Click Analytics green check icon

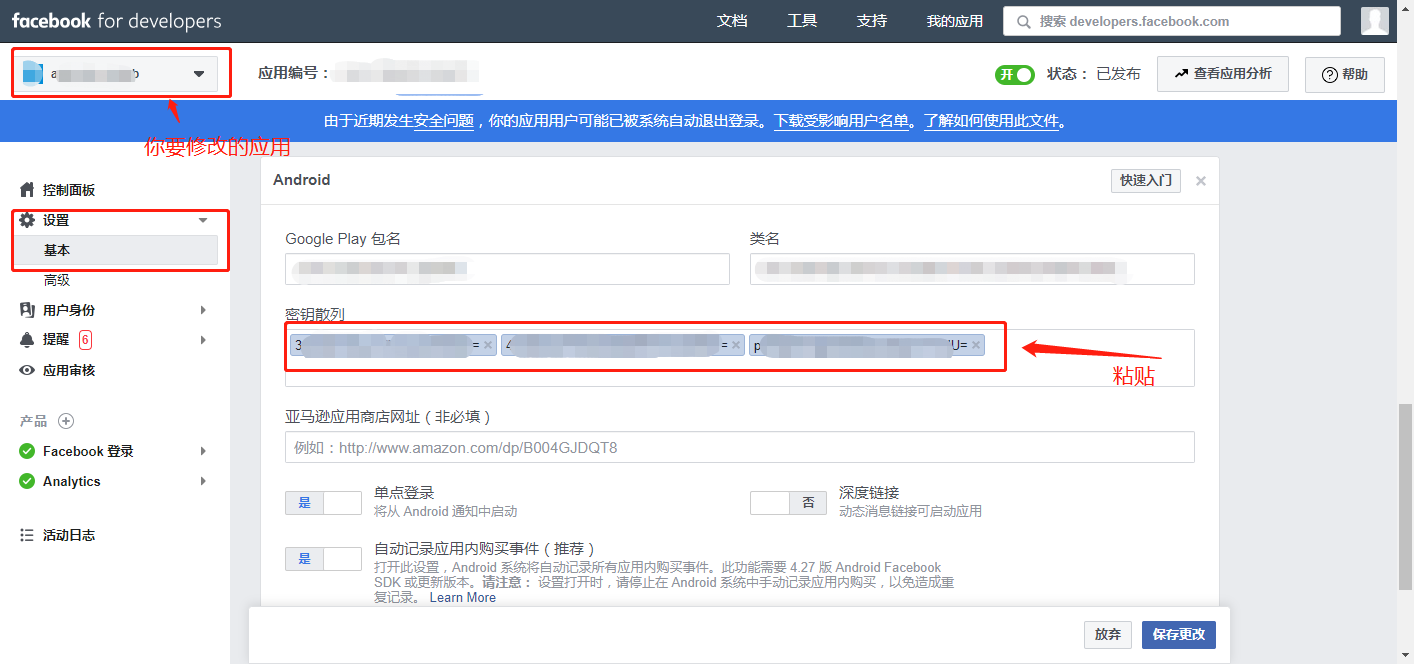27,481
